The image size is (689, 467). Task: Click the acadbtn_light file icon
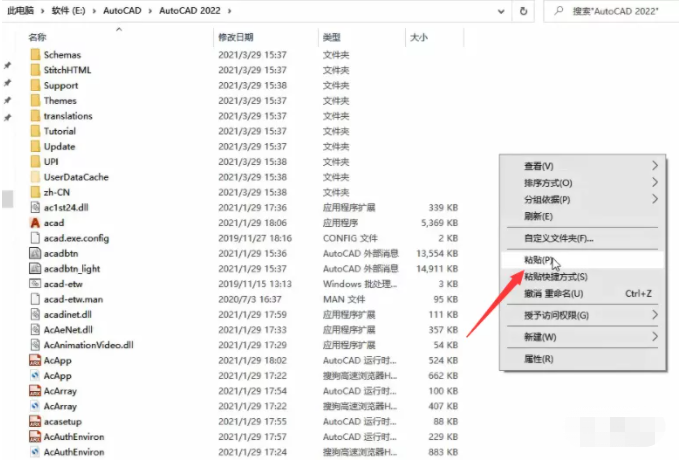click(35, 268)
